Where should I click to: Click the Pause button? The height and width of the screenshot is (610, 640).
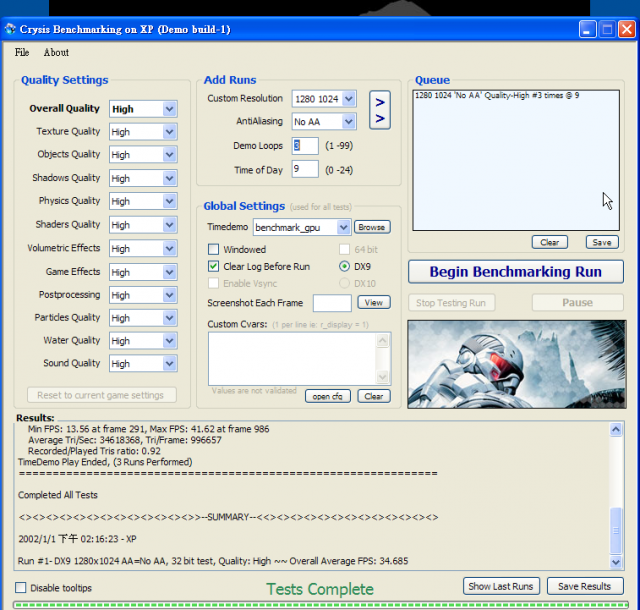578,303
